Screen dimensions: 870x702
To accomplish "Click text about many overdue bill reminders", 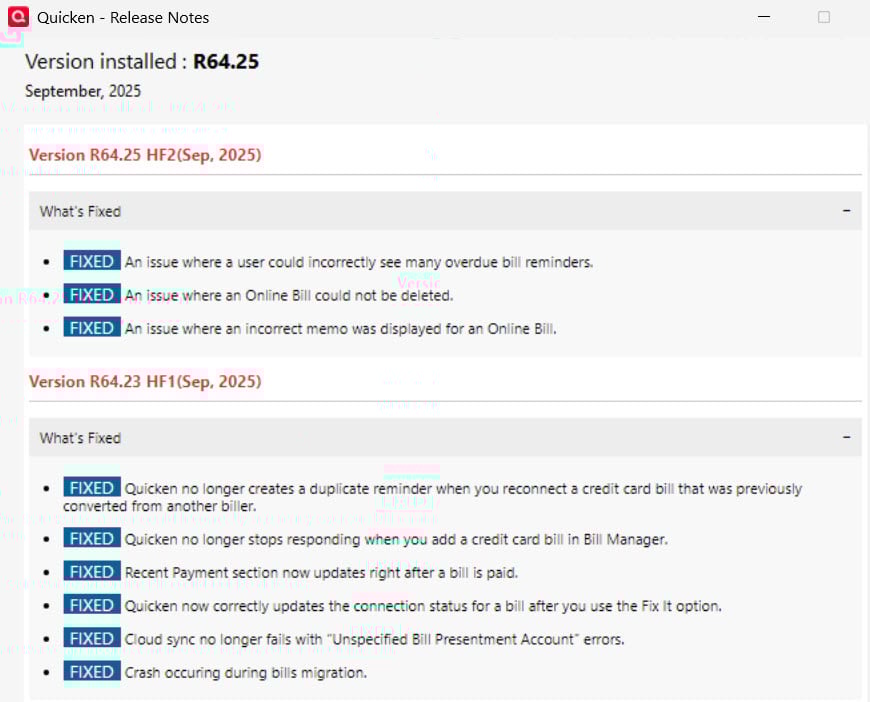I will click(x=358, y=262).
